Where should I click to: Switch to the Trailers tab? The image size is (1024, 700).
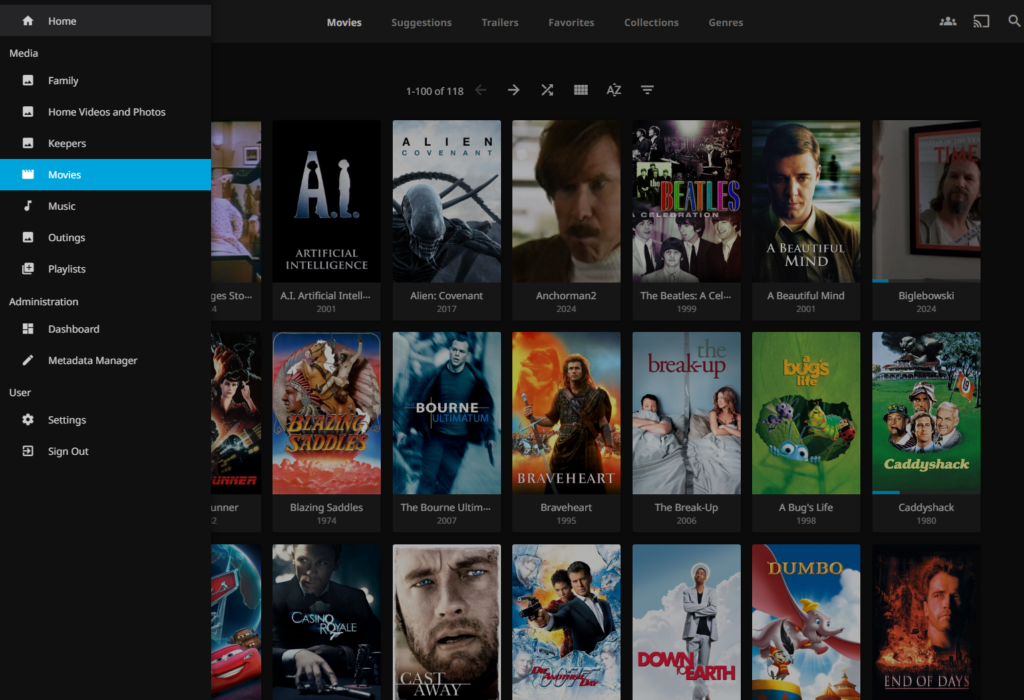pyautogui.click(x=500, y=22)
